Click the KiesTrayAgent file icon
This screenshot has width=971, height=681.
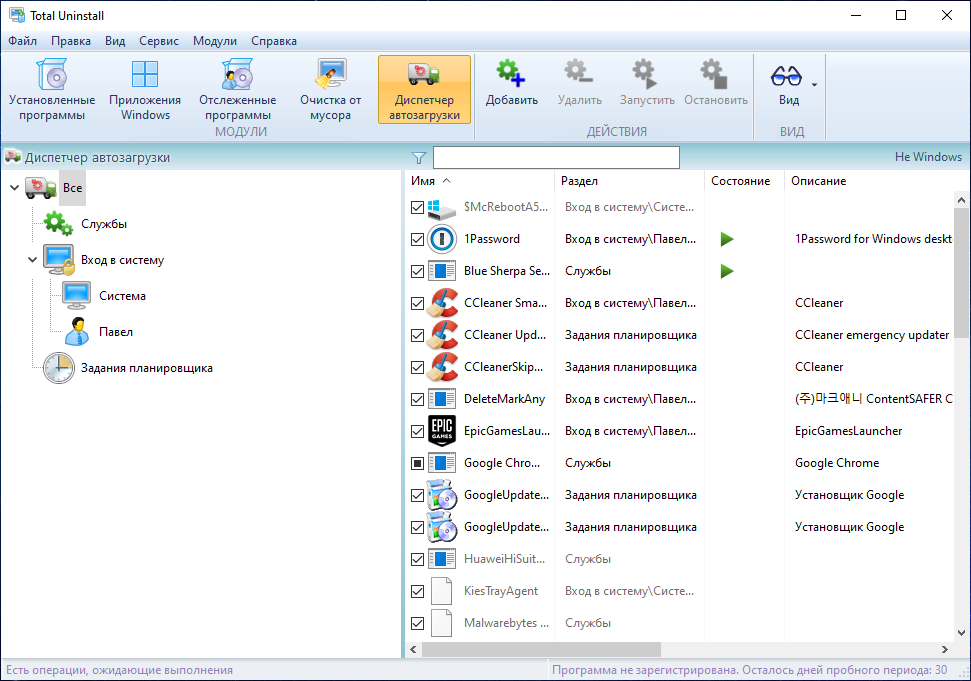pyautogui.click(x=442, y=591)
